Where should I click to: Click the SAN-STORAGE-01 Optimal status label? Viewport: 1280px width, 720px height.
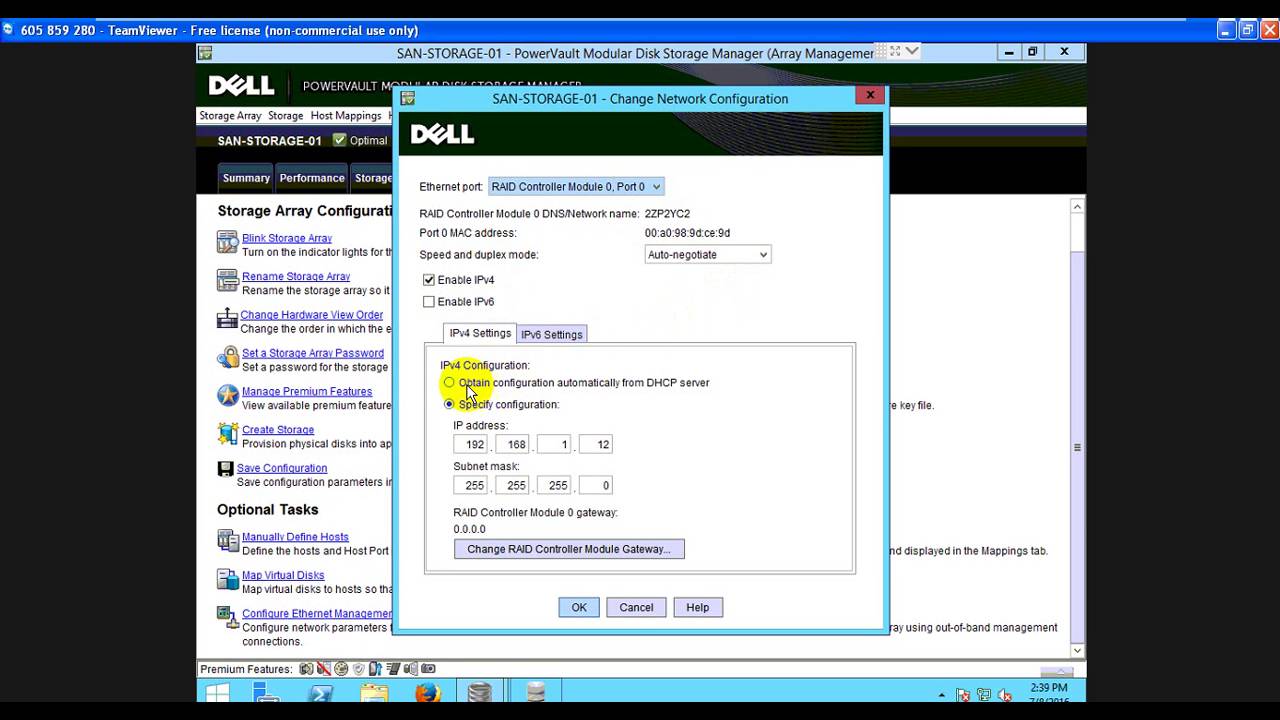[302, 141]
